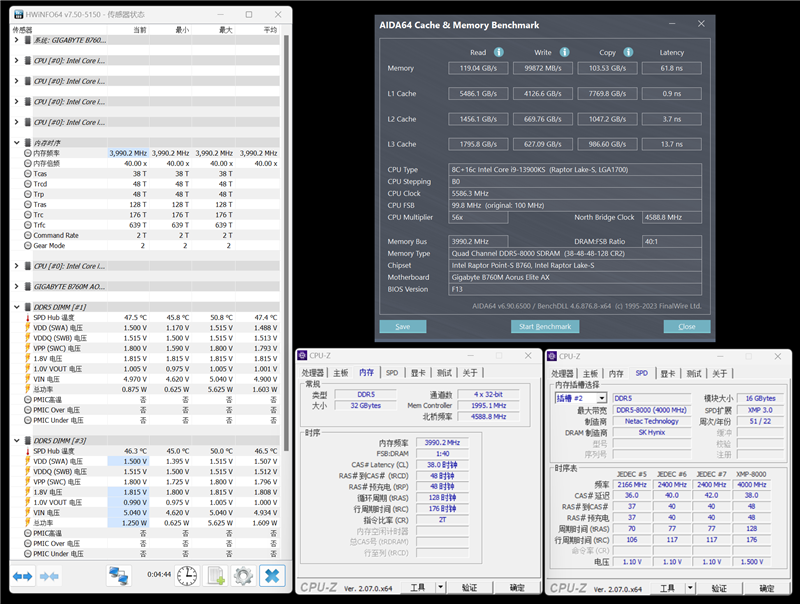Expand the 系统: GIGABYTE B760 sensor group
Screen dimensions: 800x604
click(16, 40)
